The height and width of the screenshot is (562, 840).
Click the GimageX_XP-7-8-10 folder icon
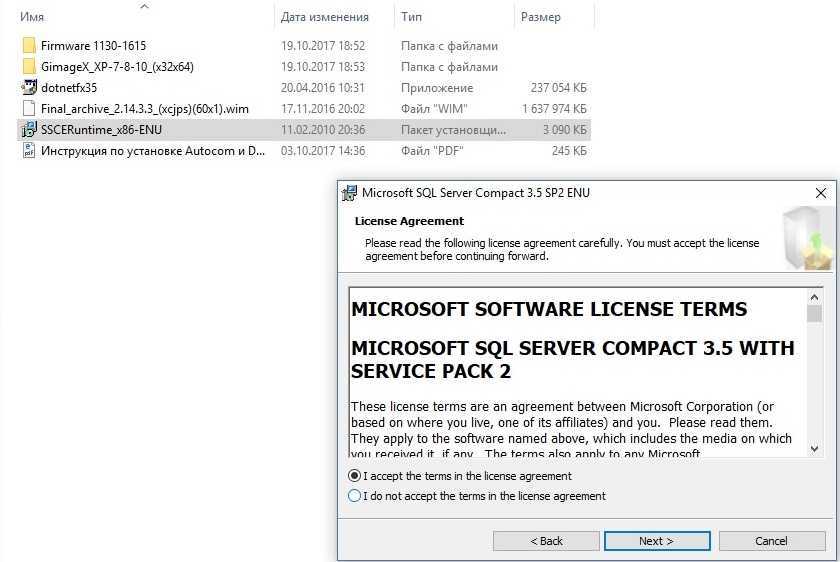coord(28,67)
